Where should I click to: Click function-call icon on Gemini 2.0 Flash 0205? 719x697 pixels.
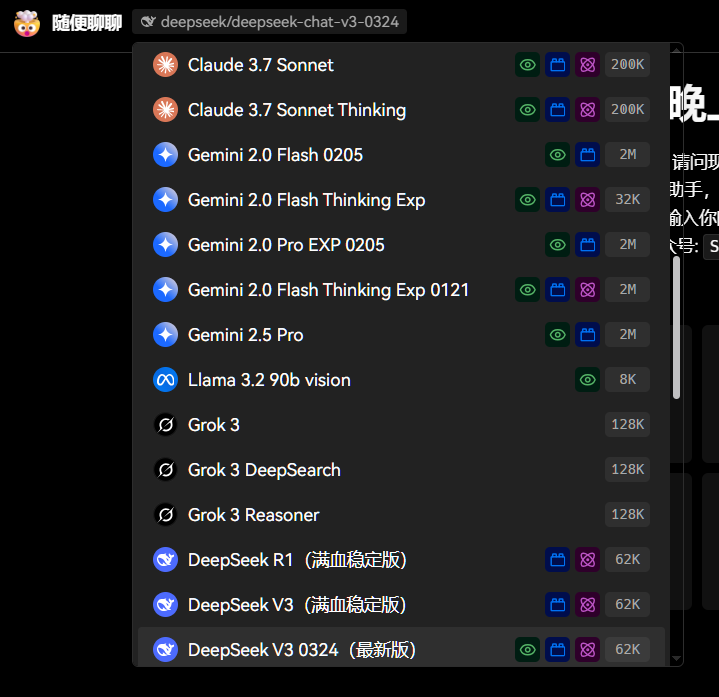tap(587, 155)
